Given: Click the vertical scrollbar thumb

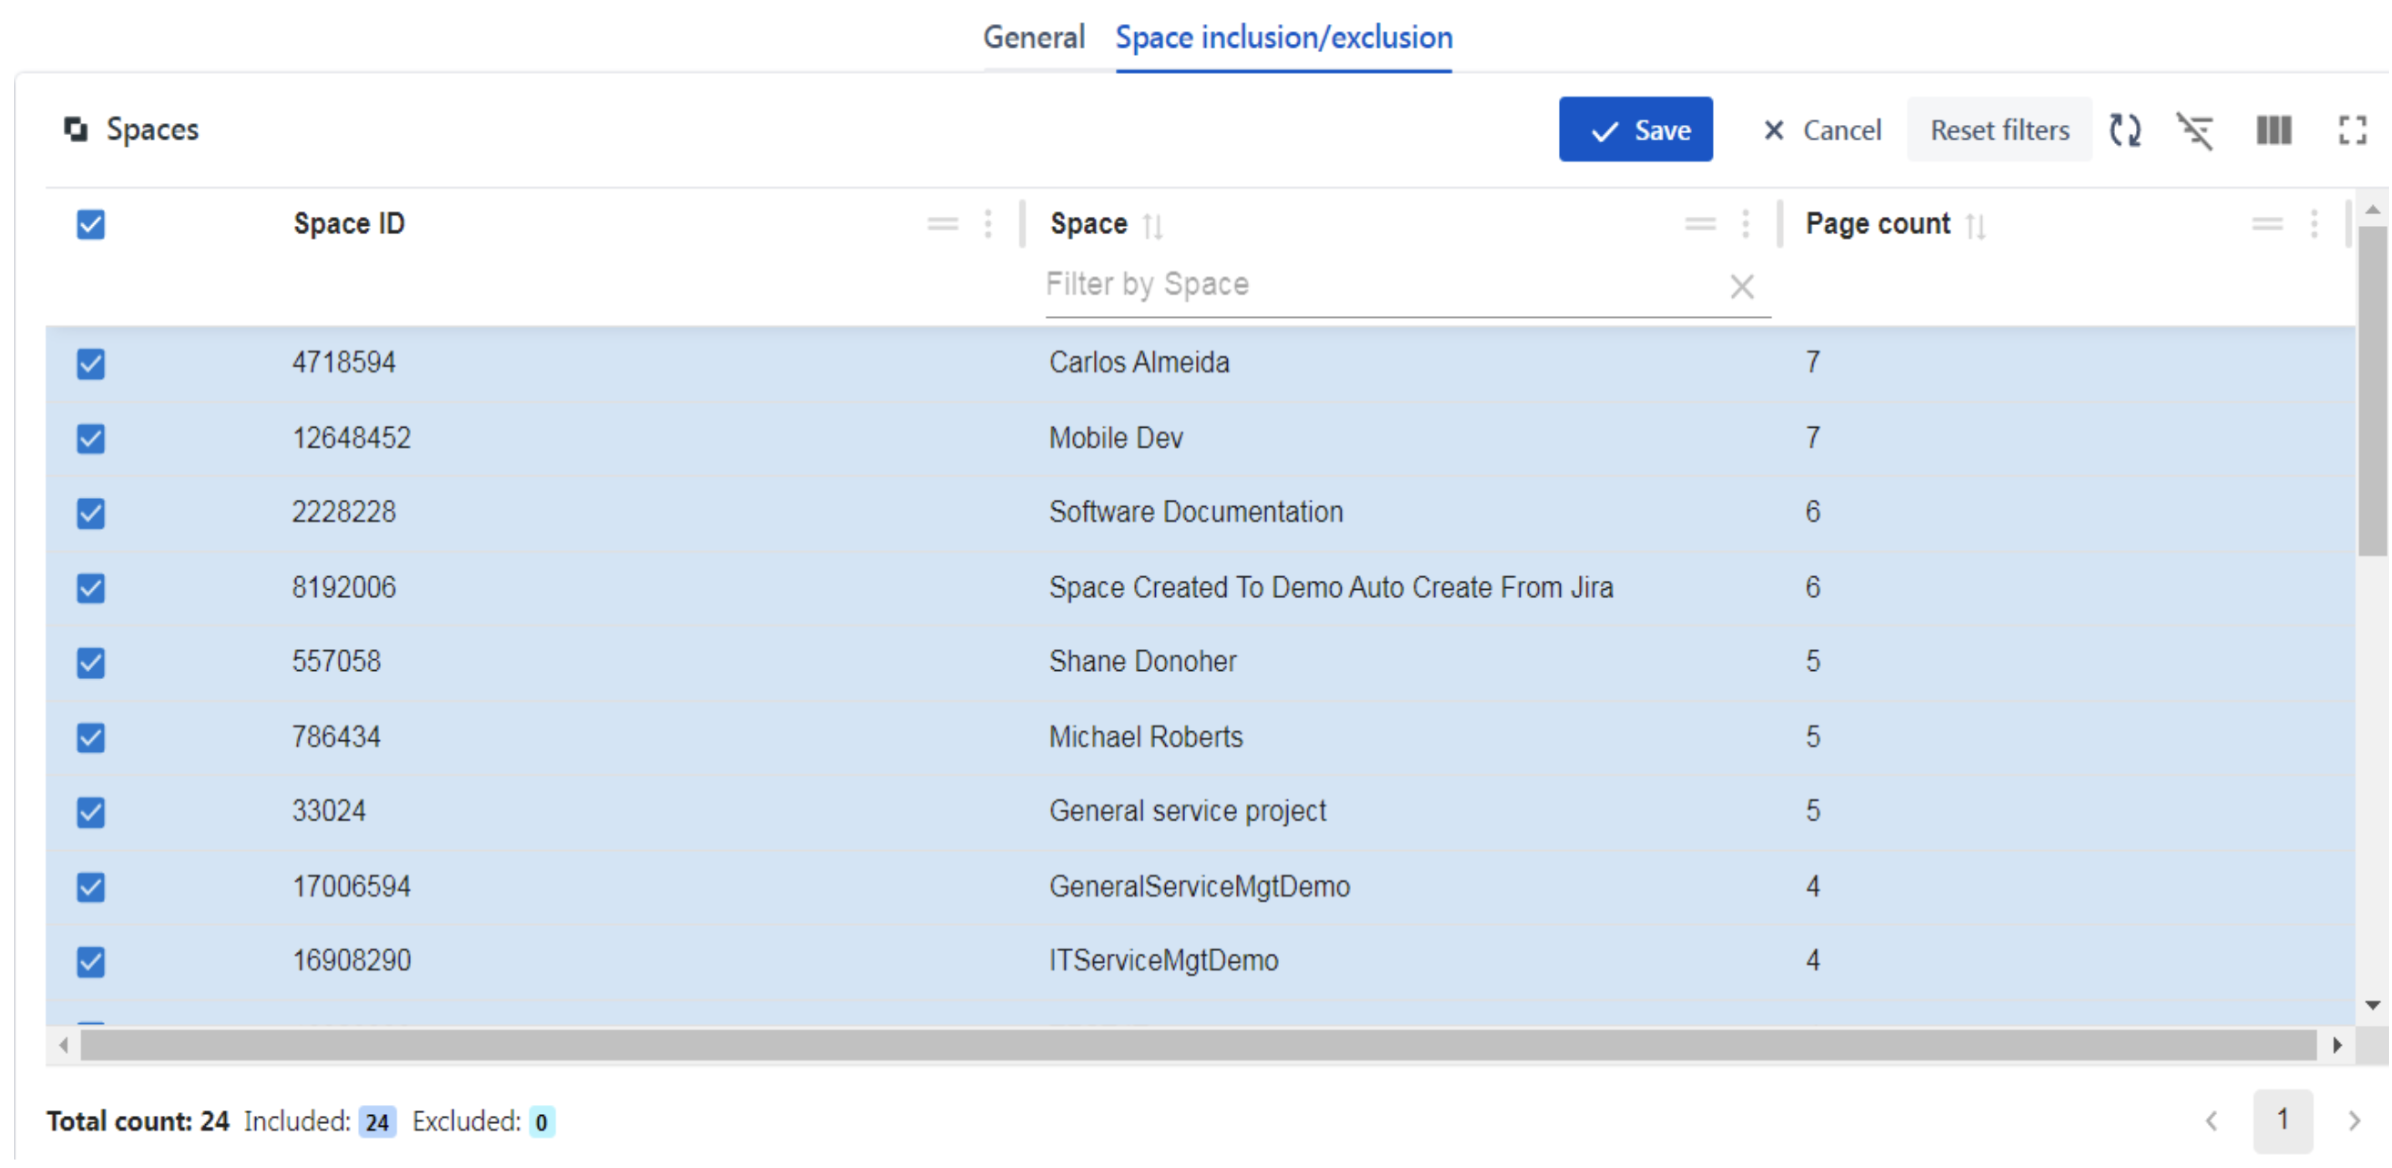Looking at the screenshot, I should pos(2372,390).
